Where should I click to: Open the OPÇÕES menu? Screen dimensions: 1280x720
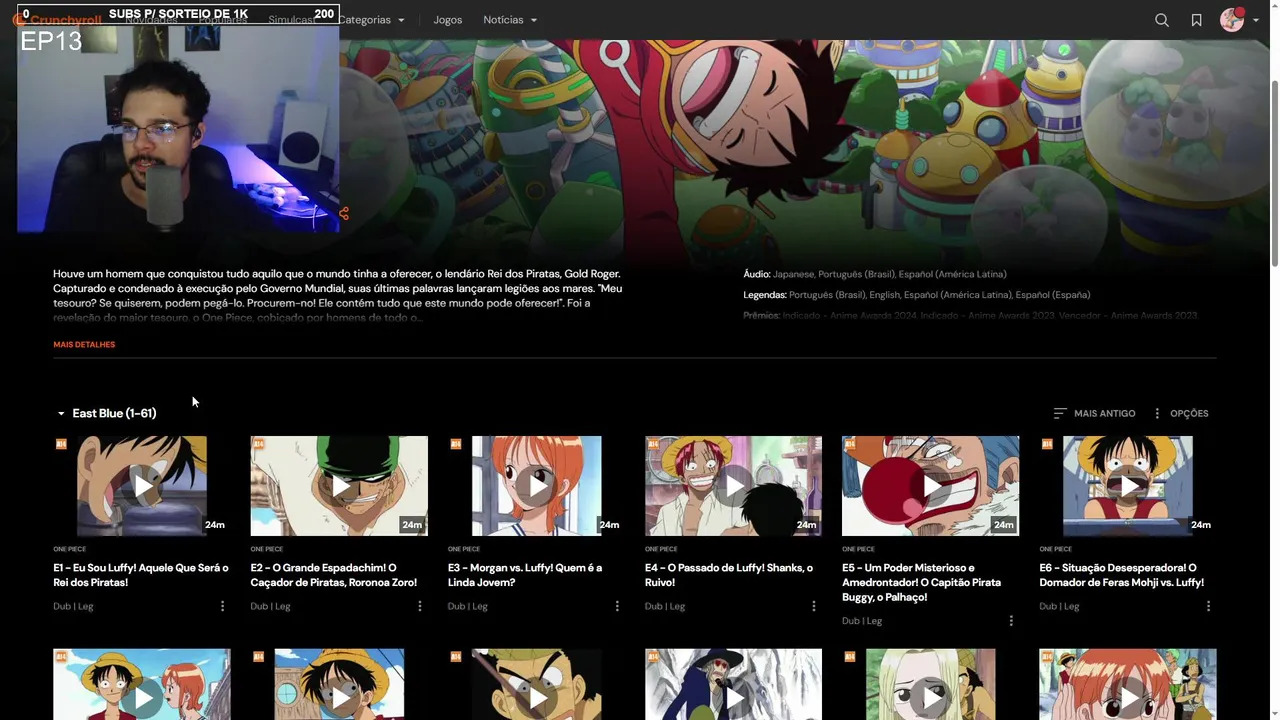point(1180,413)
